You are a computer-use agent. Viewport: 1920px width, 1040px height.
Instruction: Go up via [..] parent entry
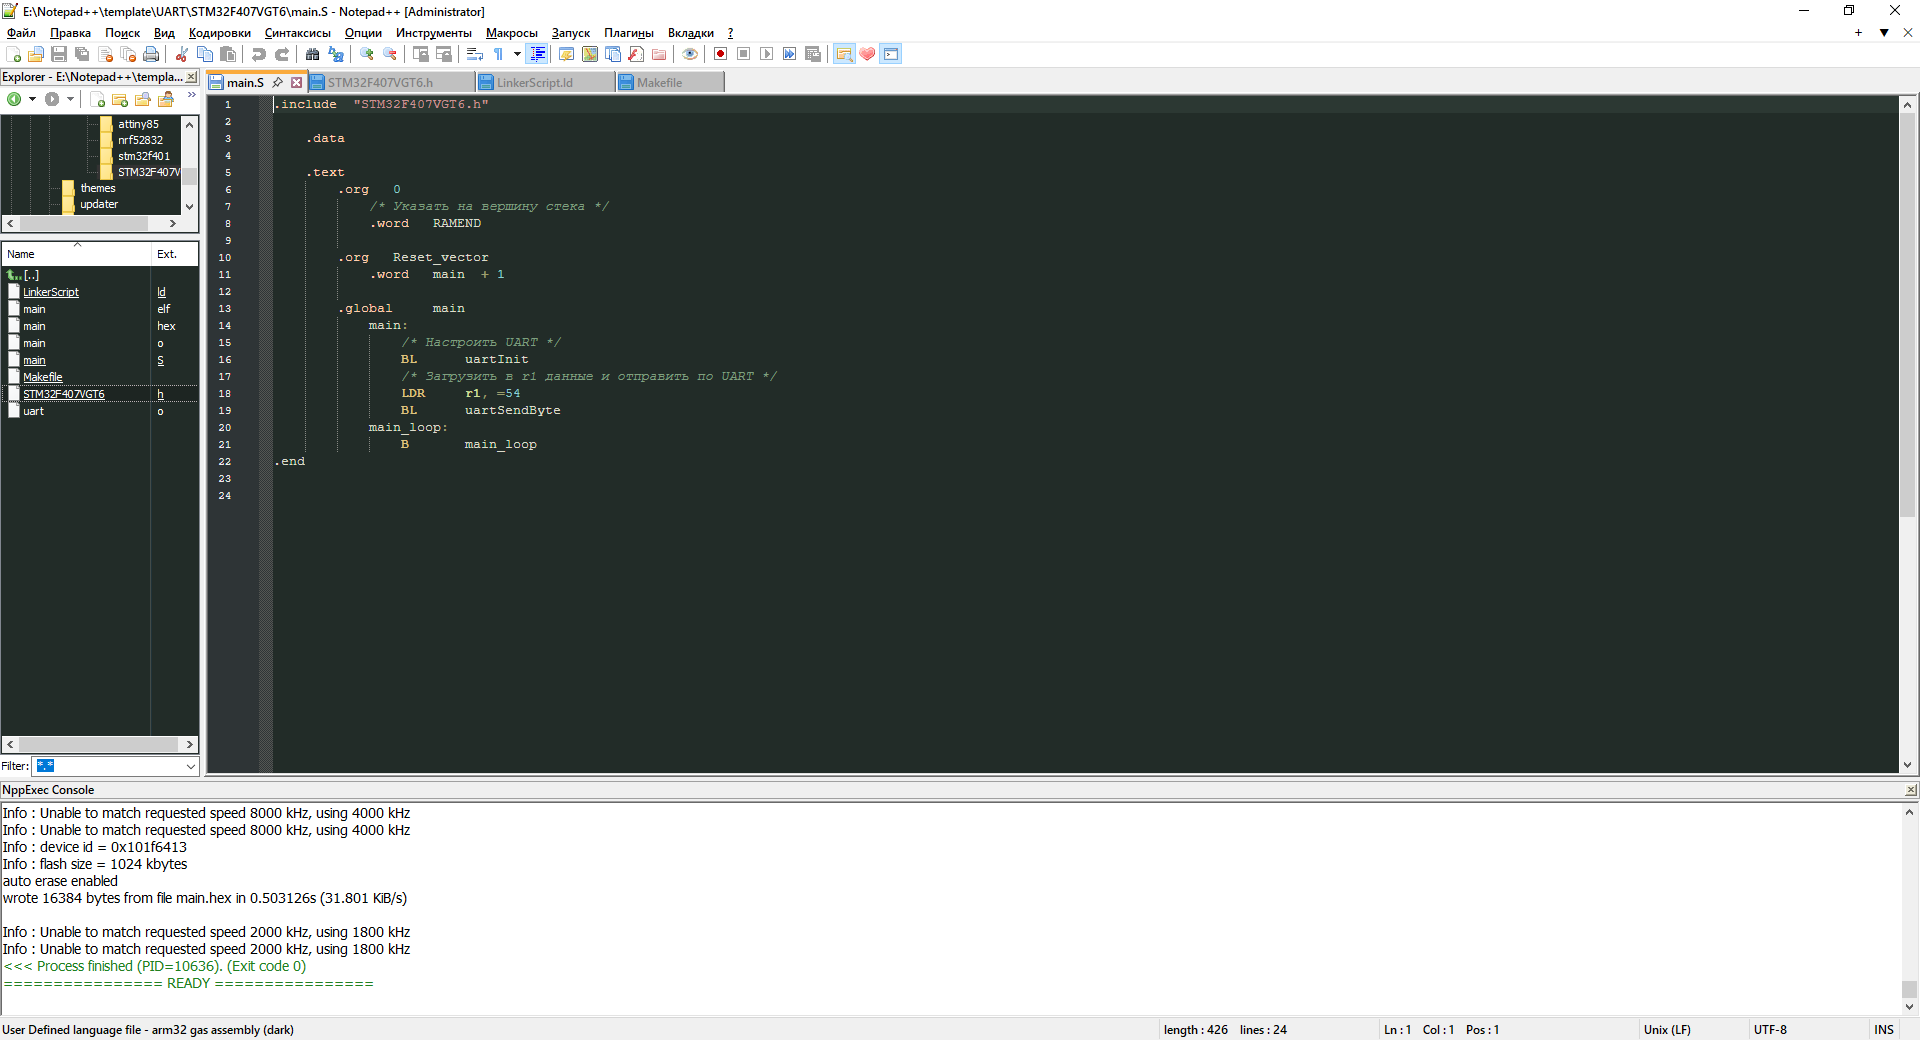31,275
